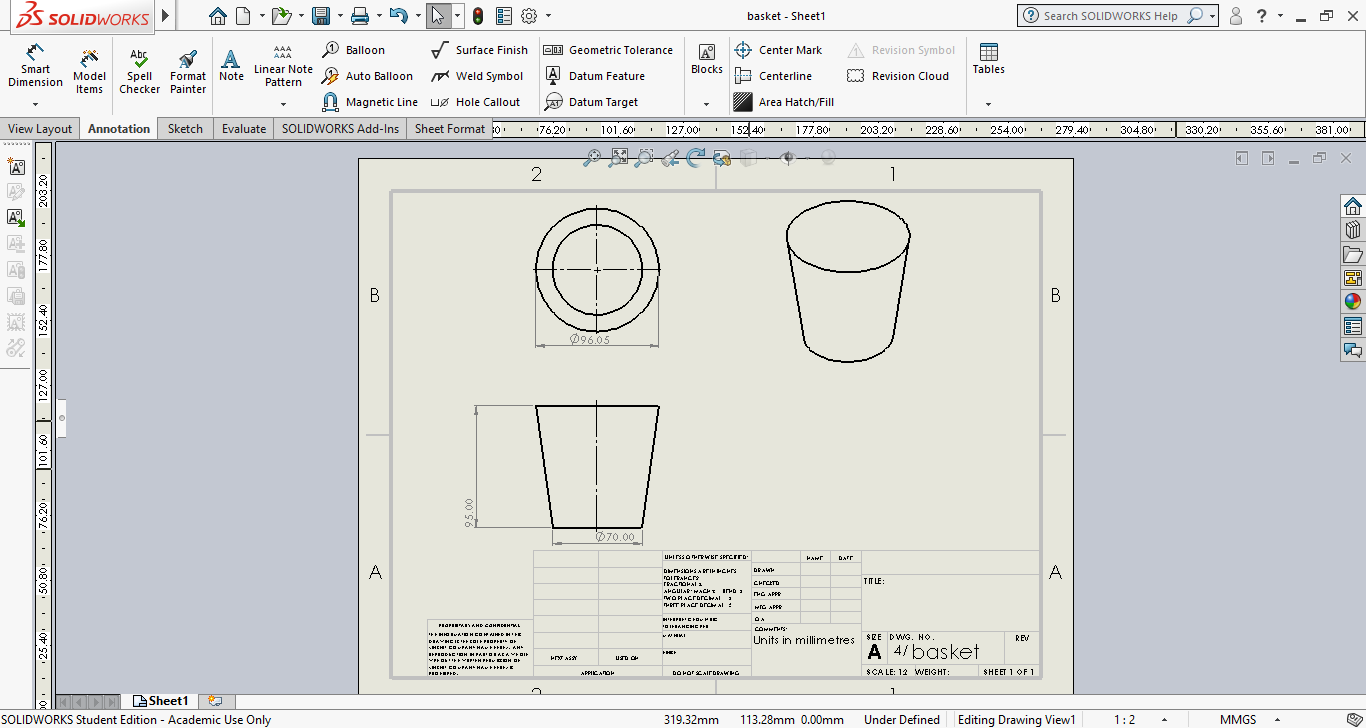The width and height of the screenshot is (1366, 728).
Task: Toggle the Format Painter tool
Action: [187, 70]
